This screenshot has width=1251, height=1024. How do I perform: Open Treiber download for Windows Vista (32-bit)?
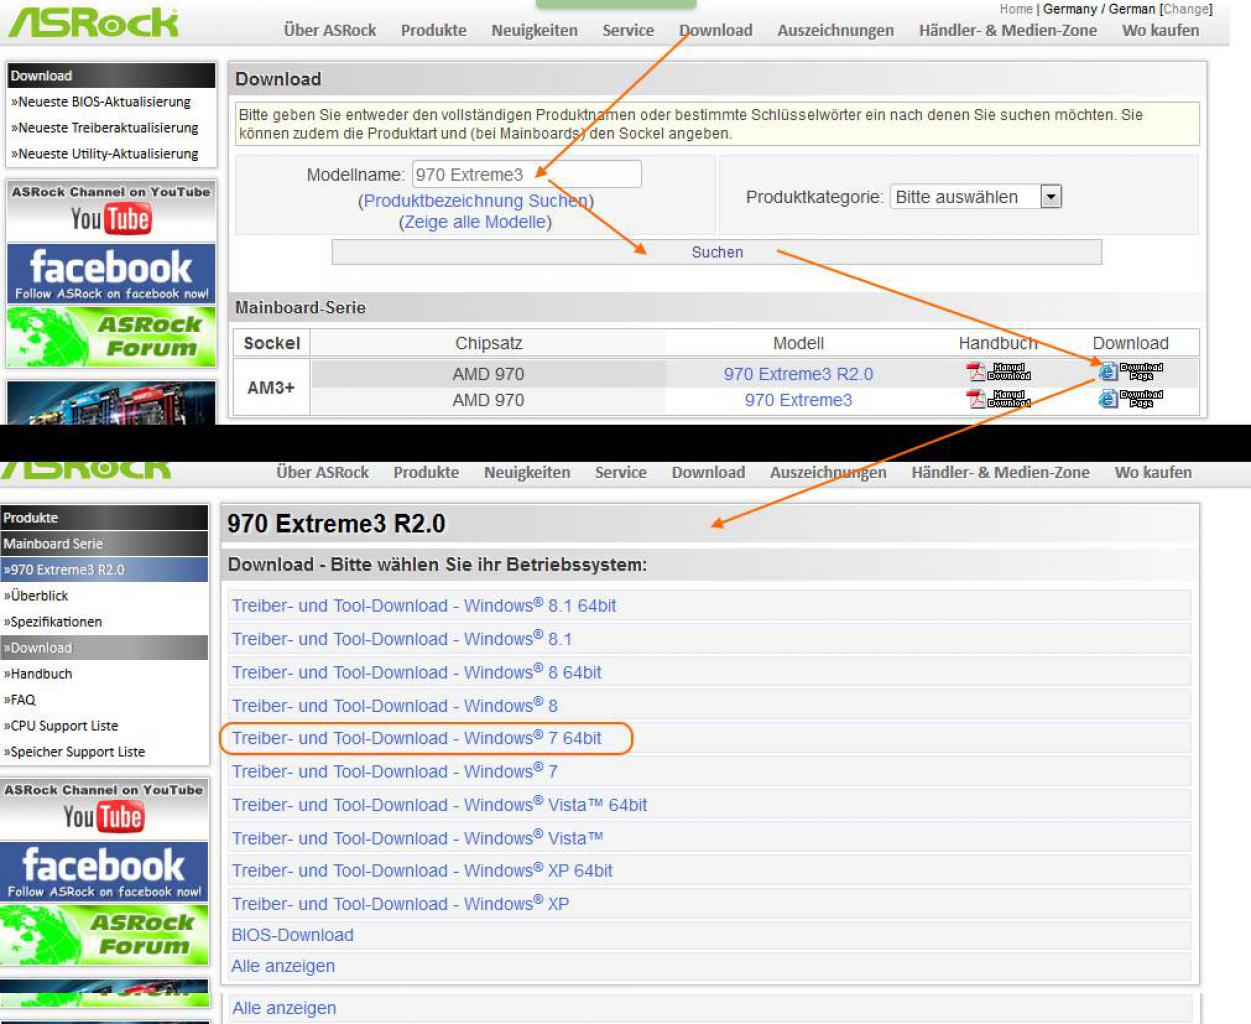coord(418,838)
